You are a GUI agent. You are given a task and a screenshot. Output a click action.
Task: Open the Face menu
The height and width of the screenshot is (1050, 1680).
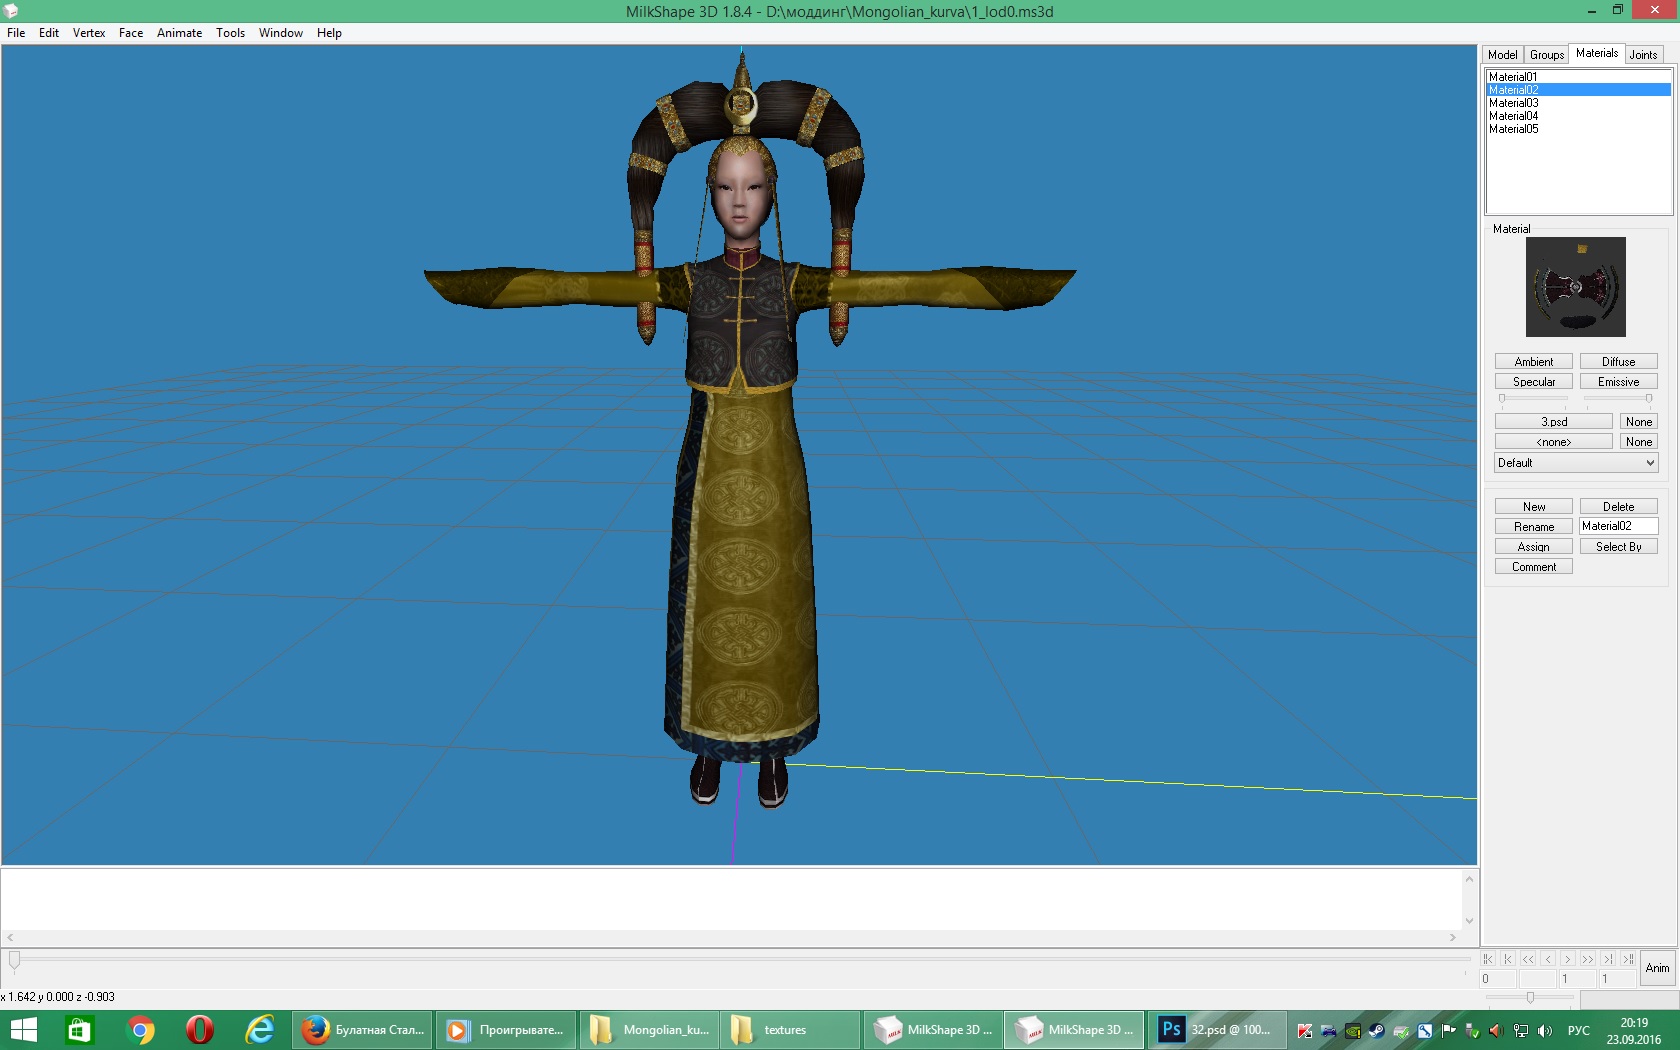tap(131, 33)
